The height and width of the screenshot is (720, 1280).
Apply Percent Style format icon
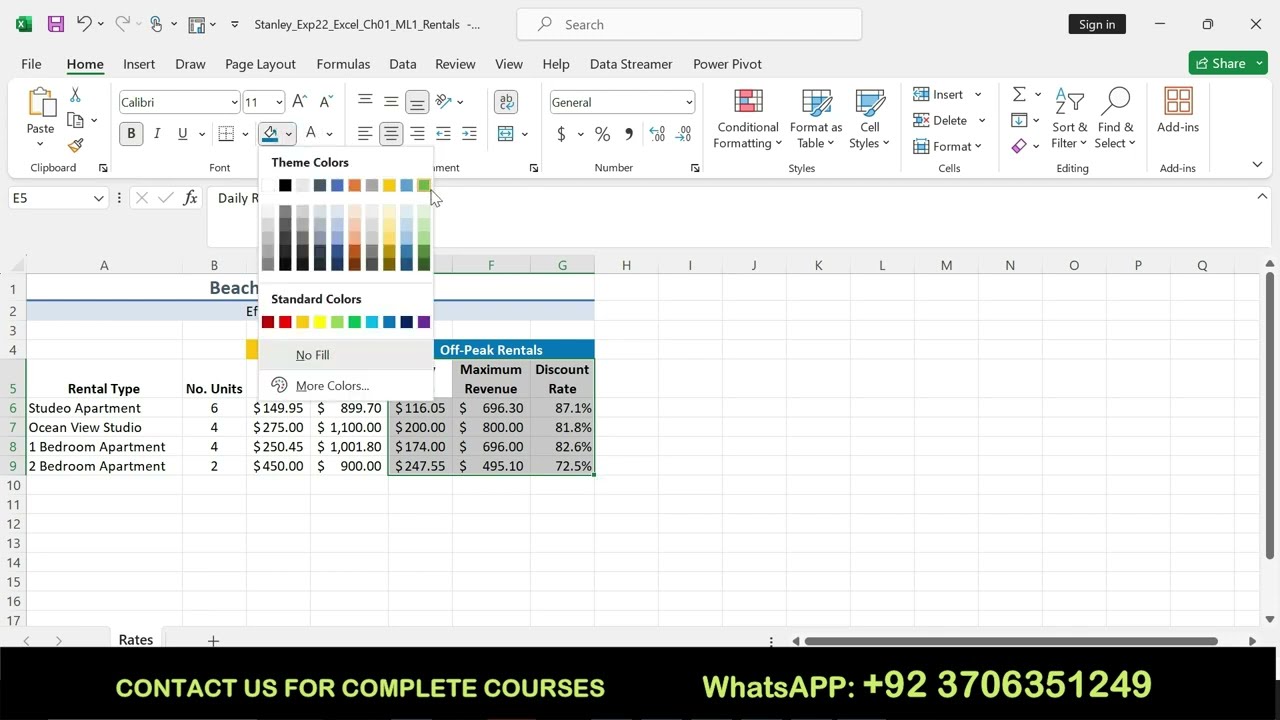[x=602, y=133]
